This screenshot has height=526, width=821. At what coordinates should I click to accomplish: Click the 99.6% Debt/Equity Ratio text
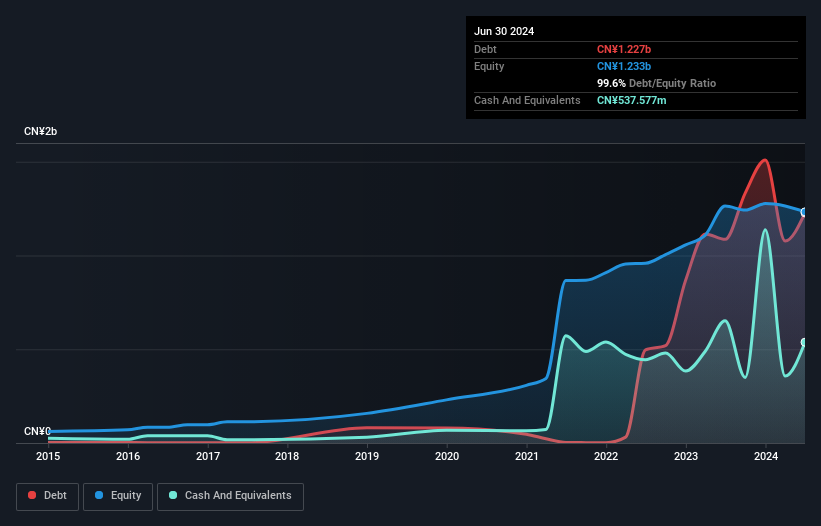click(x=657, y=83)
